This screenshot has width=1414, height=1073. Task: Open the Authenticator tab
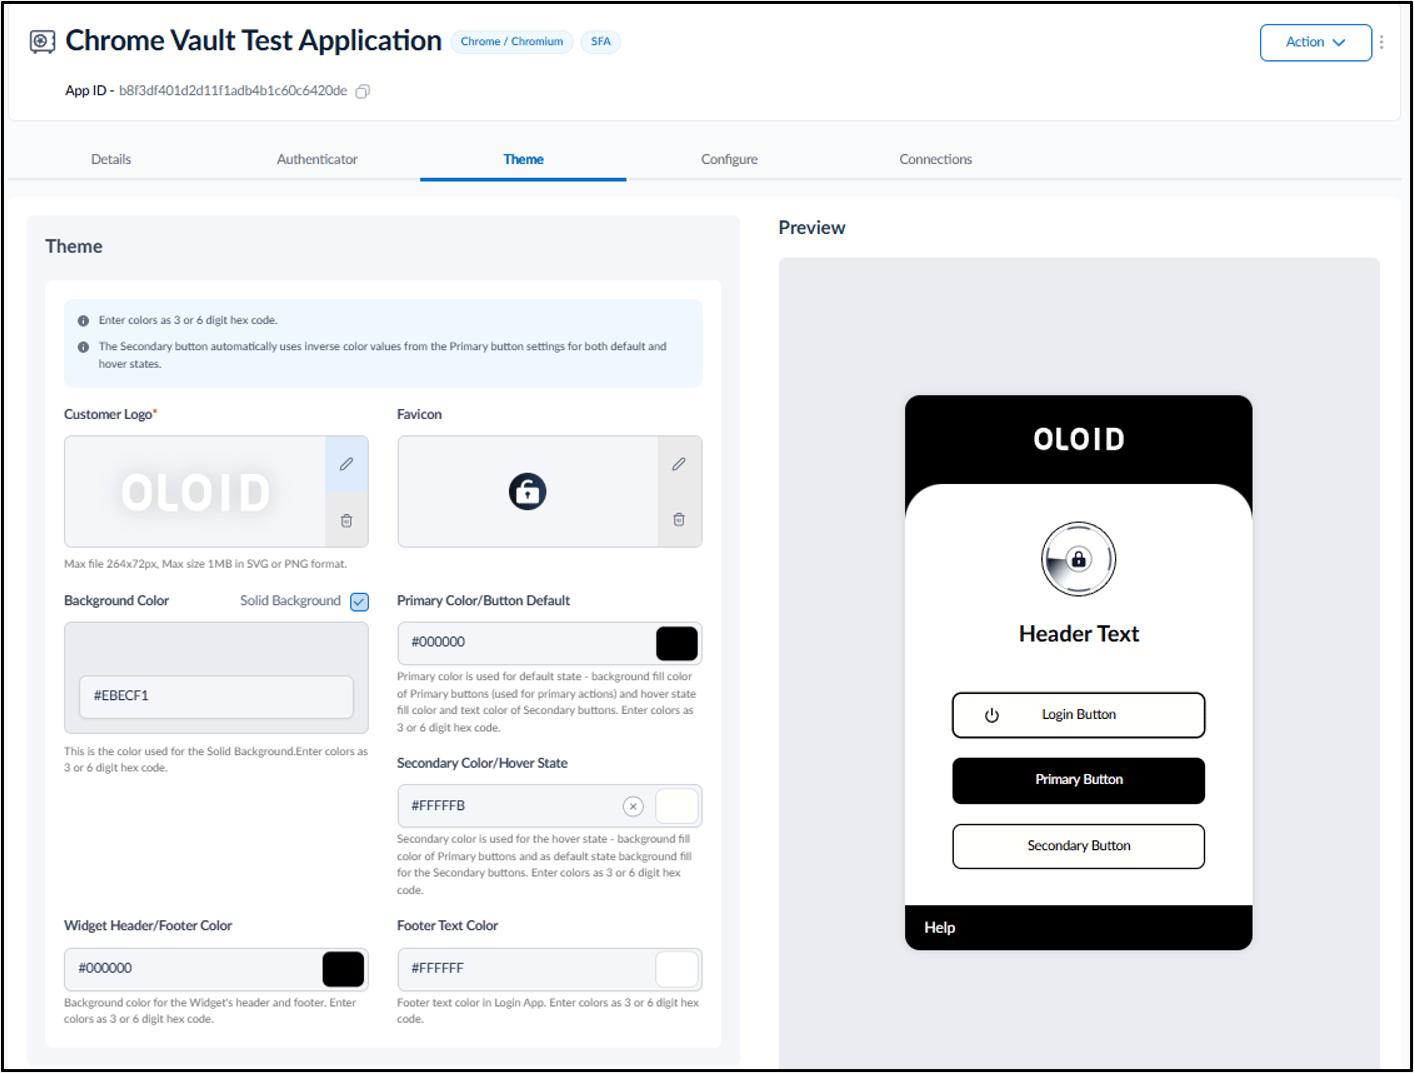click(x=317, y=159)
